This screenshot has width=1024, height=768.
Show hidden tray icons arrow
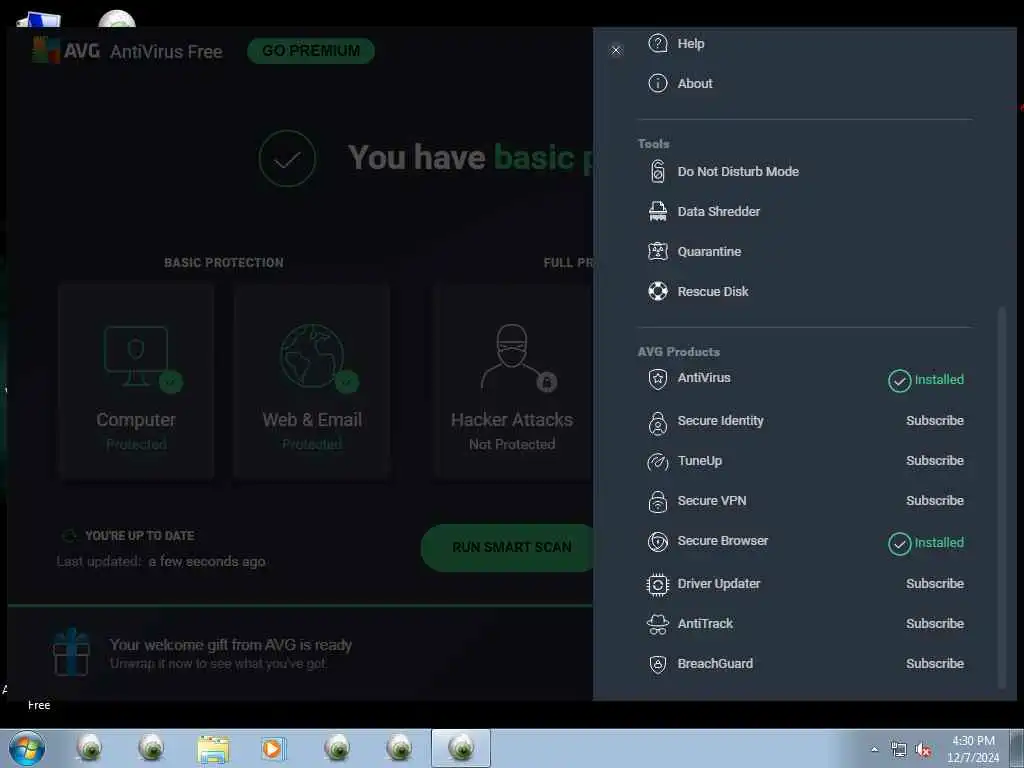pos(874,750)
